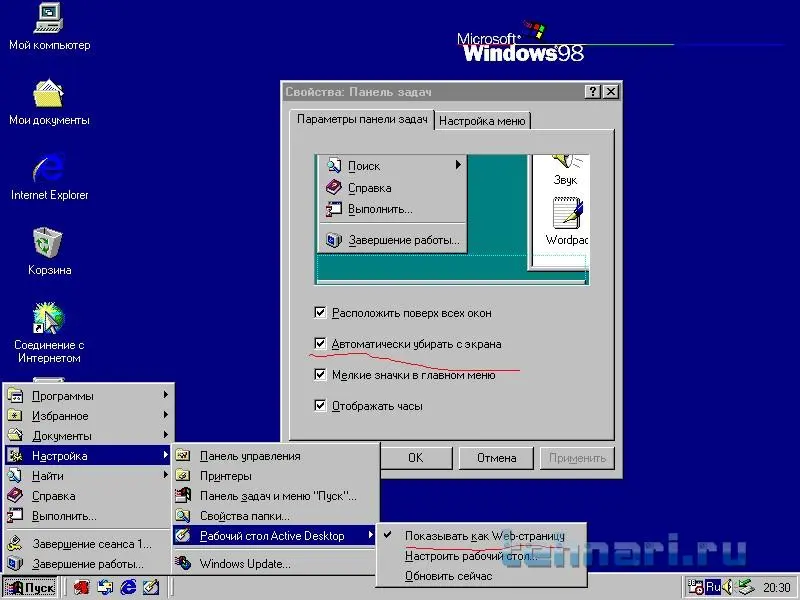Click the volume speaker tray icon
Screen dimensions: 800x600
[x=727, y=587]
